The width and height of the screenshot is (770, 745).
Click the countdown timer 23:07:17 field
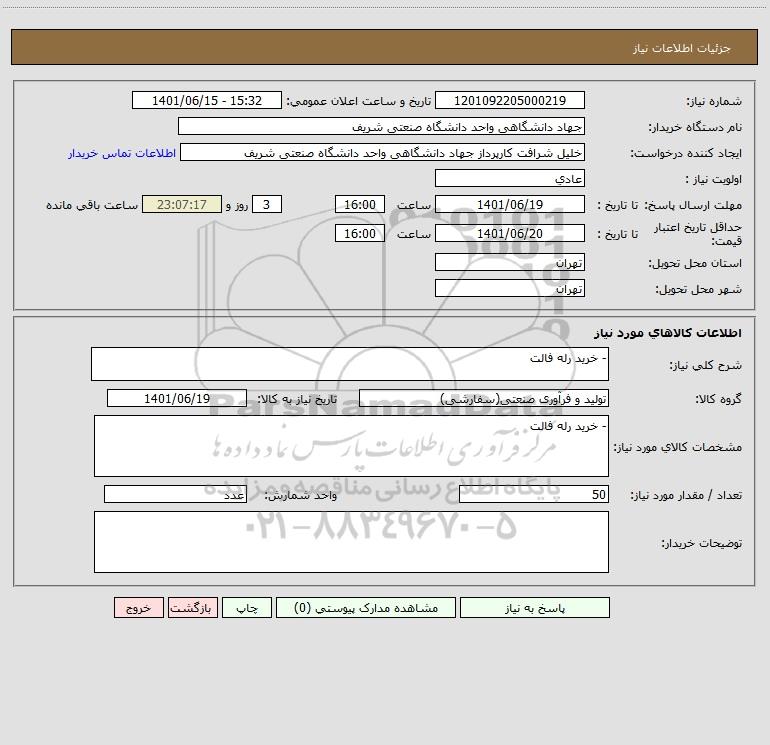[x=182, y=204]
